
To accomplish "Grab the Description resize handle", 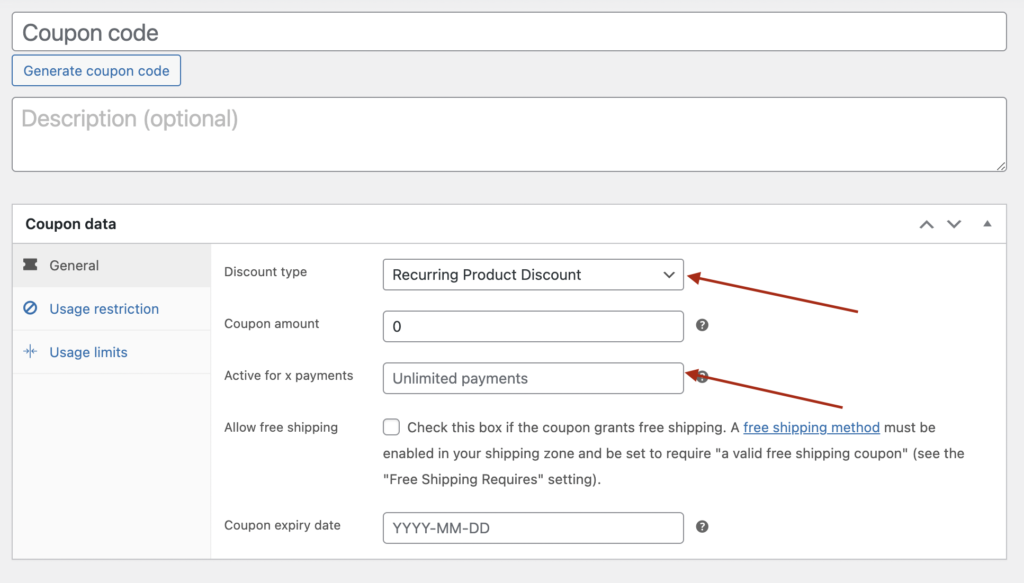I will click(x=1001, y=166).
